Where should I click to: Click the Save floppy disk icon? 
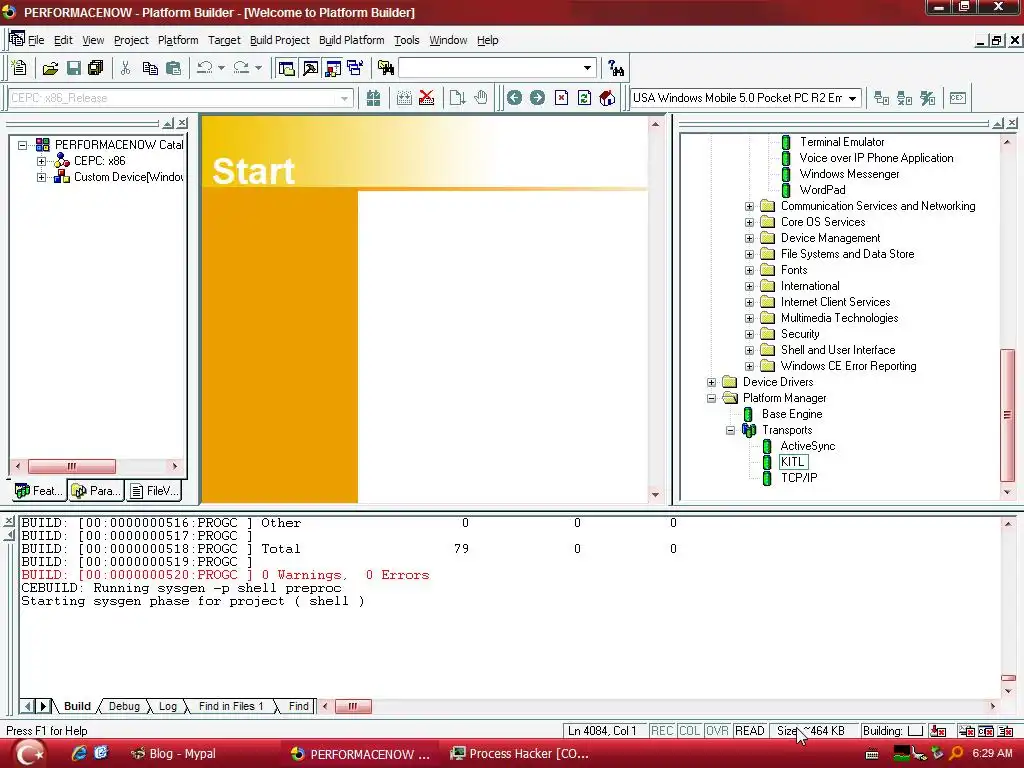(x=74, y=68)
